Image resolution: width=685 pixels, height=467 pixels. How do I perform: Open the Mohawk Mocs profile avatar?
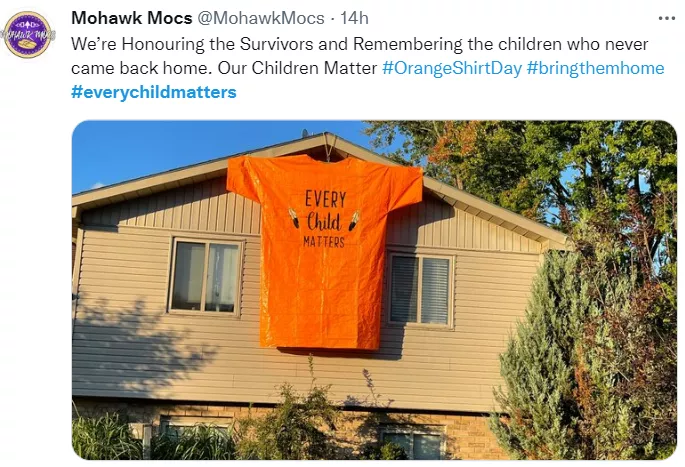point(28,34)
